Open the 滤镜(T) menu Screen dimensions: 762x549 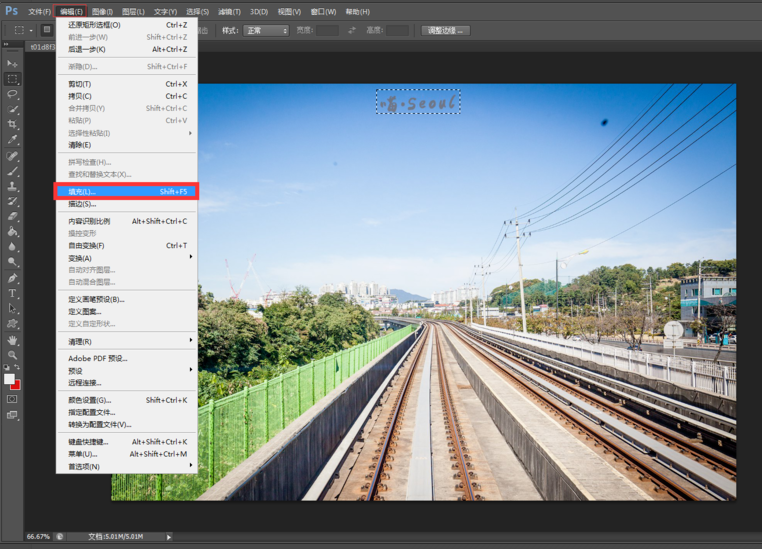click(230, 12)
